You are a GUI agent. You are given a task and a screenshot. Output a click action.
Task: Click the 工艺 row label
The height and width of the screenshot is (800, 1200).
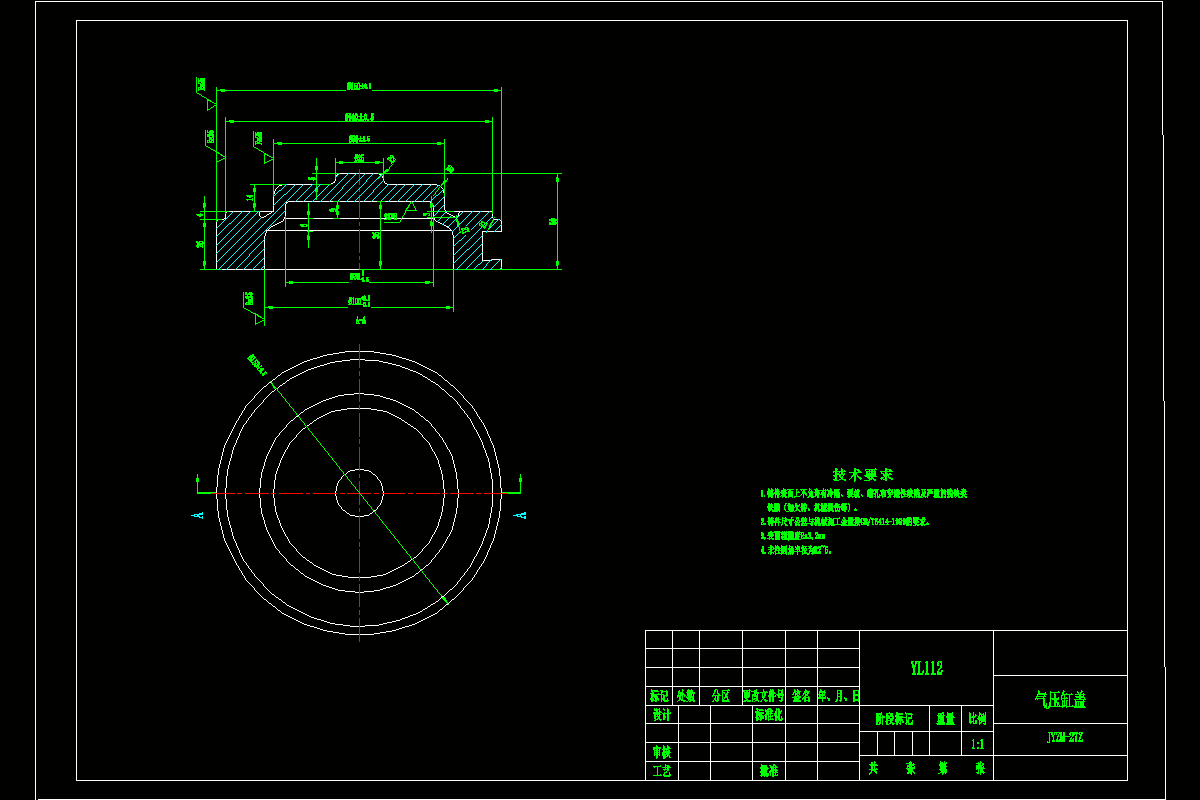coord(661,771)
